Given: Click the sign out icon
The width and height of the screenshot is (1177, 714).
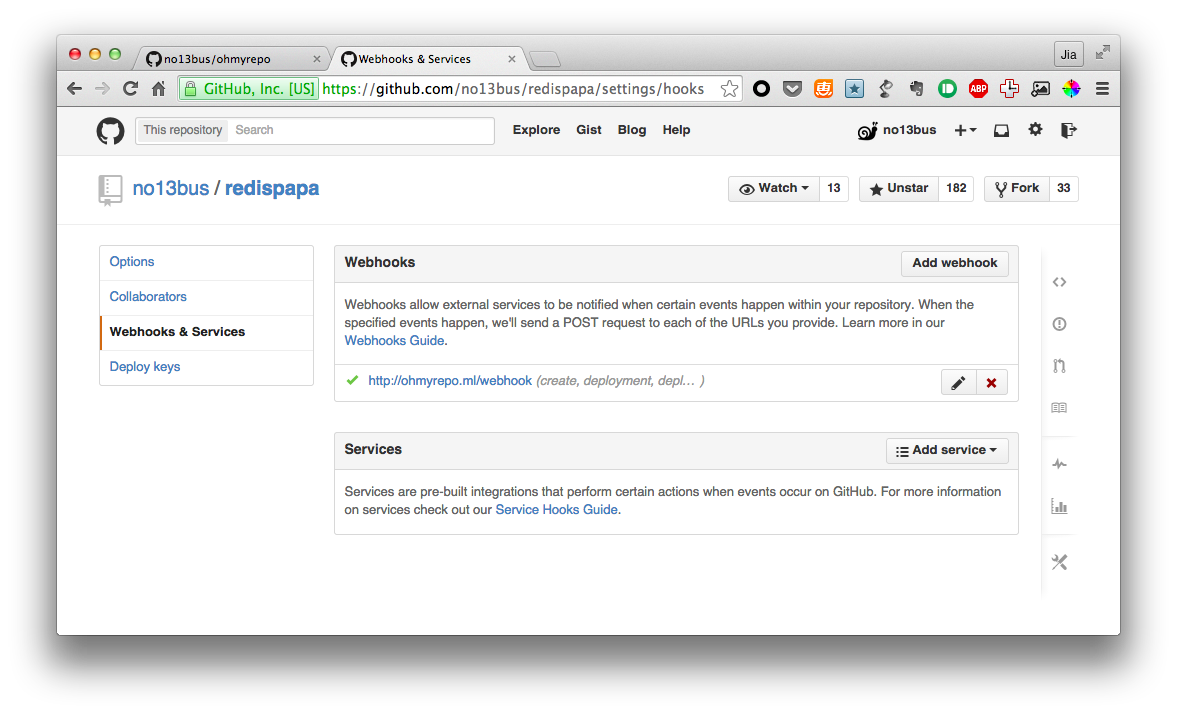Looking at the screenshot, I should 1068,130.
